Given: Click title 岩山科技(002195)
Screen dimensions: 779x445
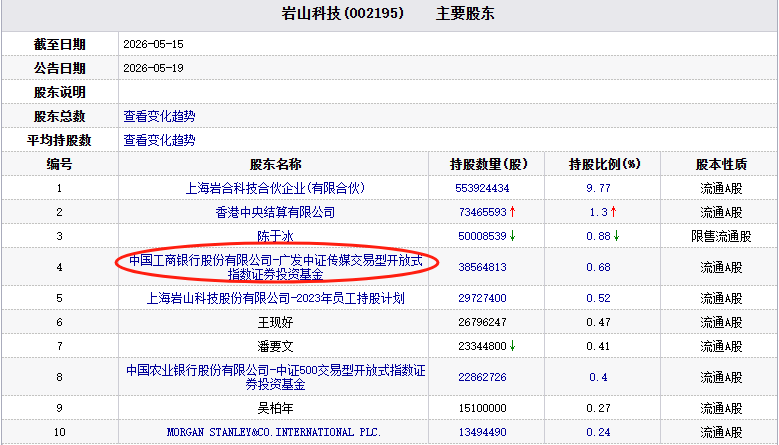Looking at the screenshot, I should coord(342,13).
